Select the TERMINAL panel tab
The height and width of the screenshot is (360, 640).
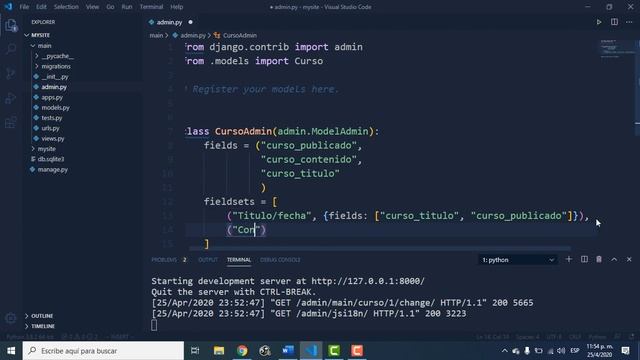239,260
